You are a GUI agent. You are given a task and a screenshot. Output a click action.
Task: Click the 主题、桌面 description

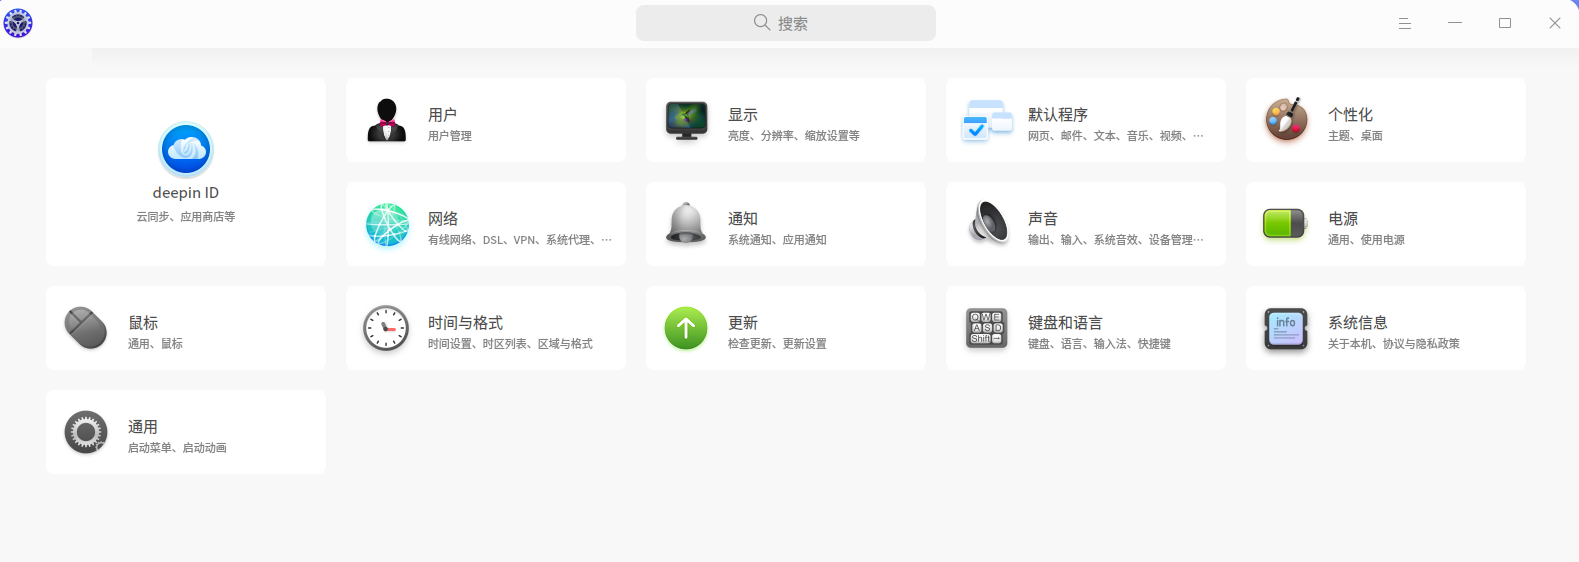[x=1355, y=136]
